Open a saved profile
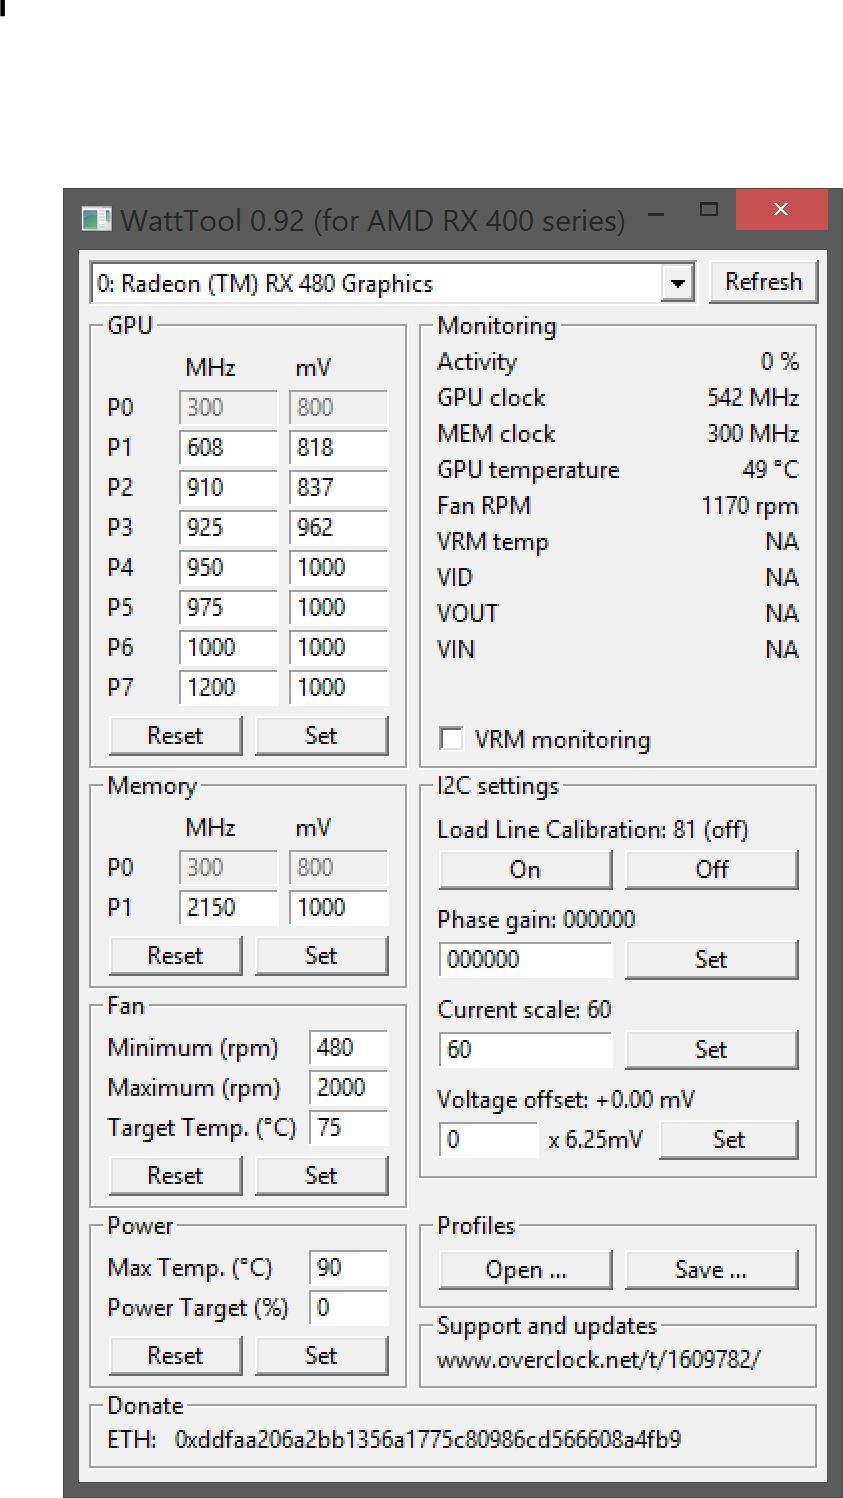The image size is (843, 1498). point(525,1269)
